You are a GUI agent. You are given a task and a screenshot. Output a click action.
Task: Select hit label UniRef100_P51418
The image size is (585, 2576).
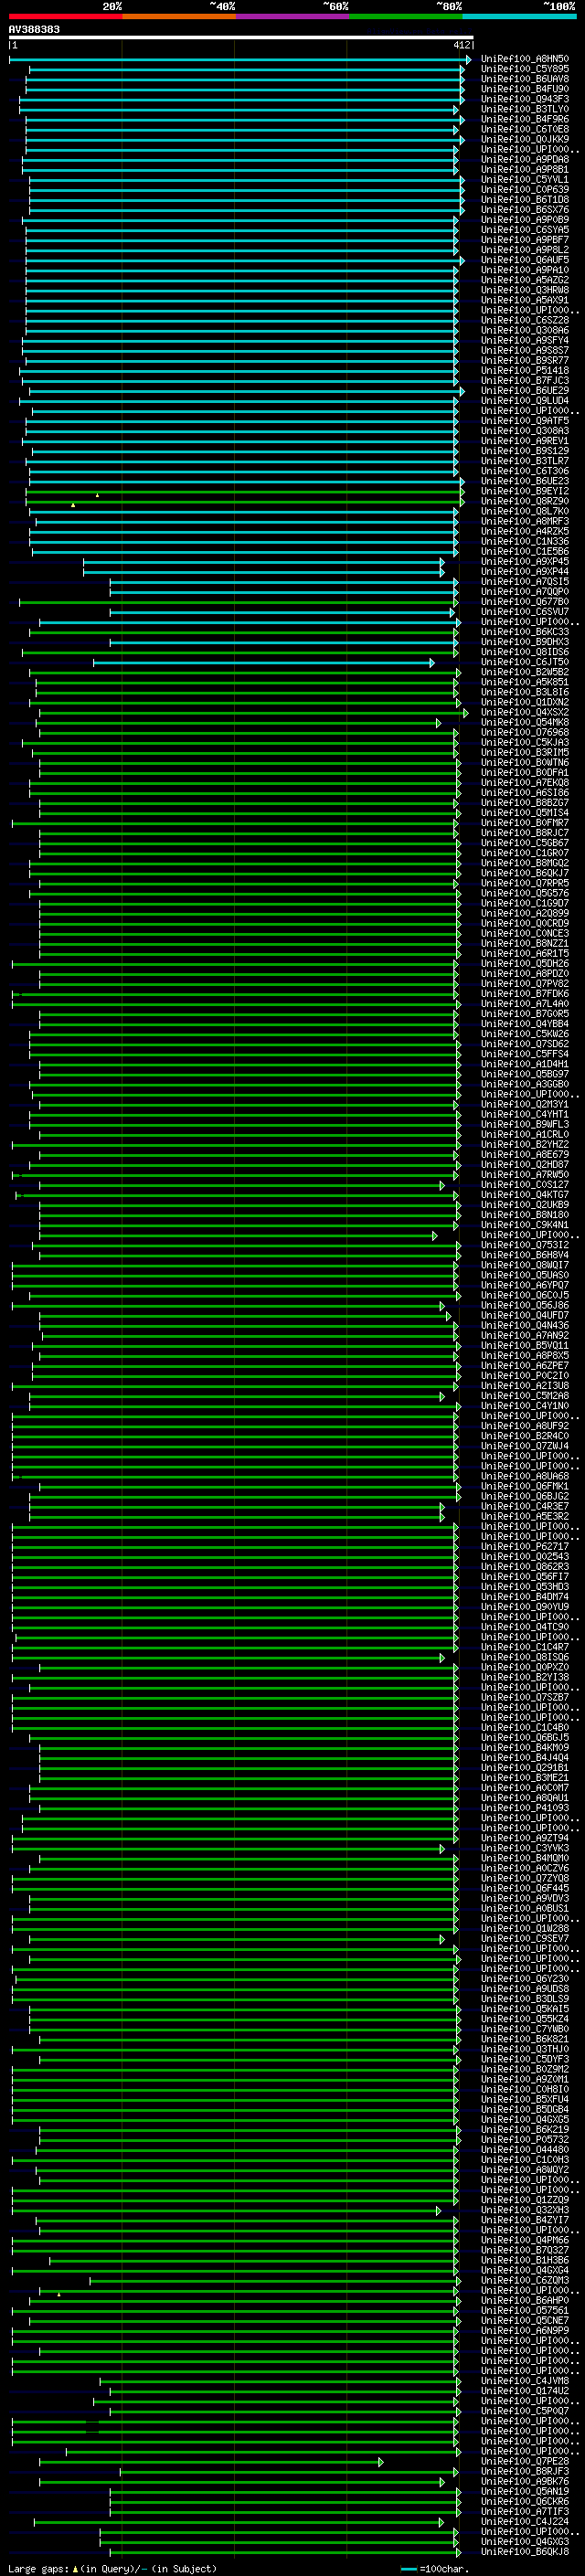click(525, 370)
